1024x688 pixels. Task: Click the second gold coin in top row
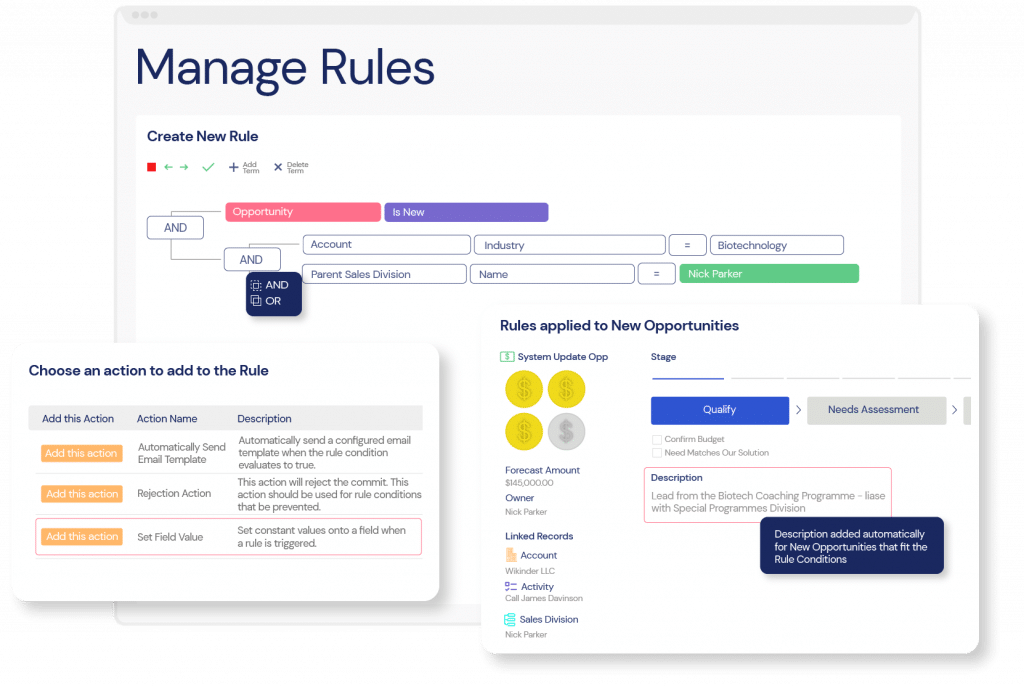(566, 389)
